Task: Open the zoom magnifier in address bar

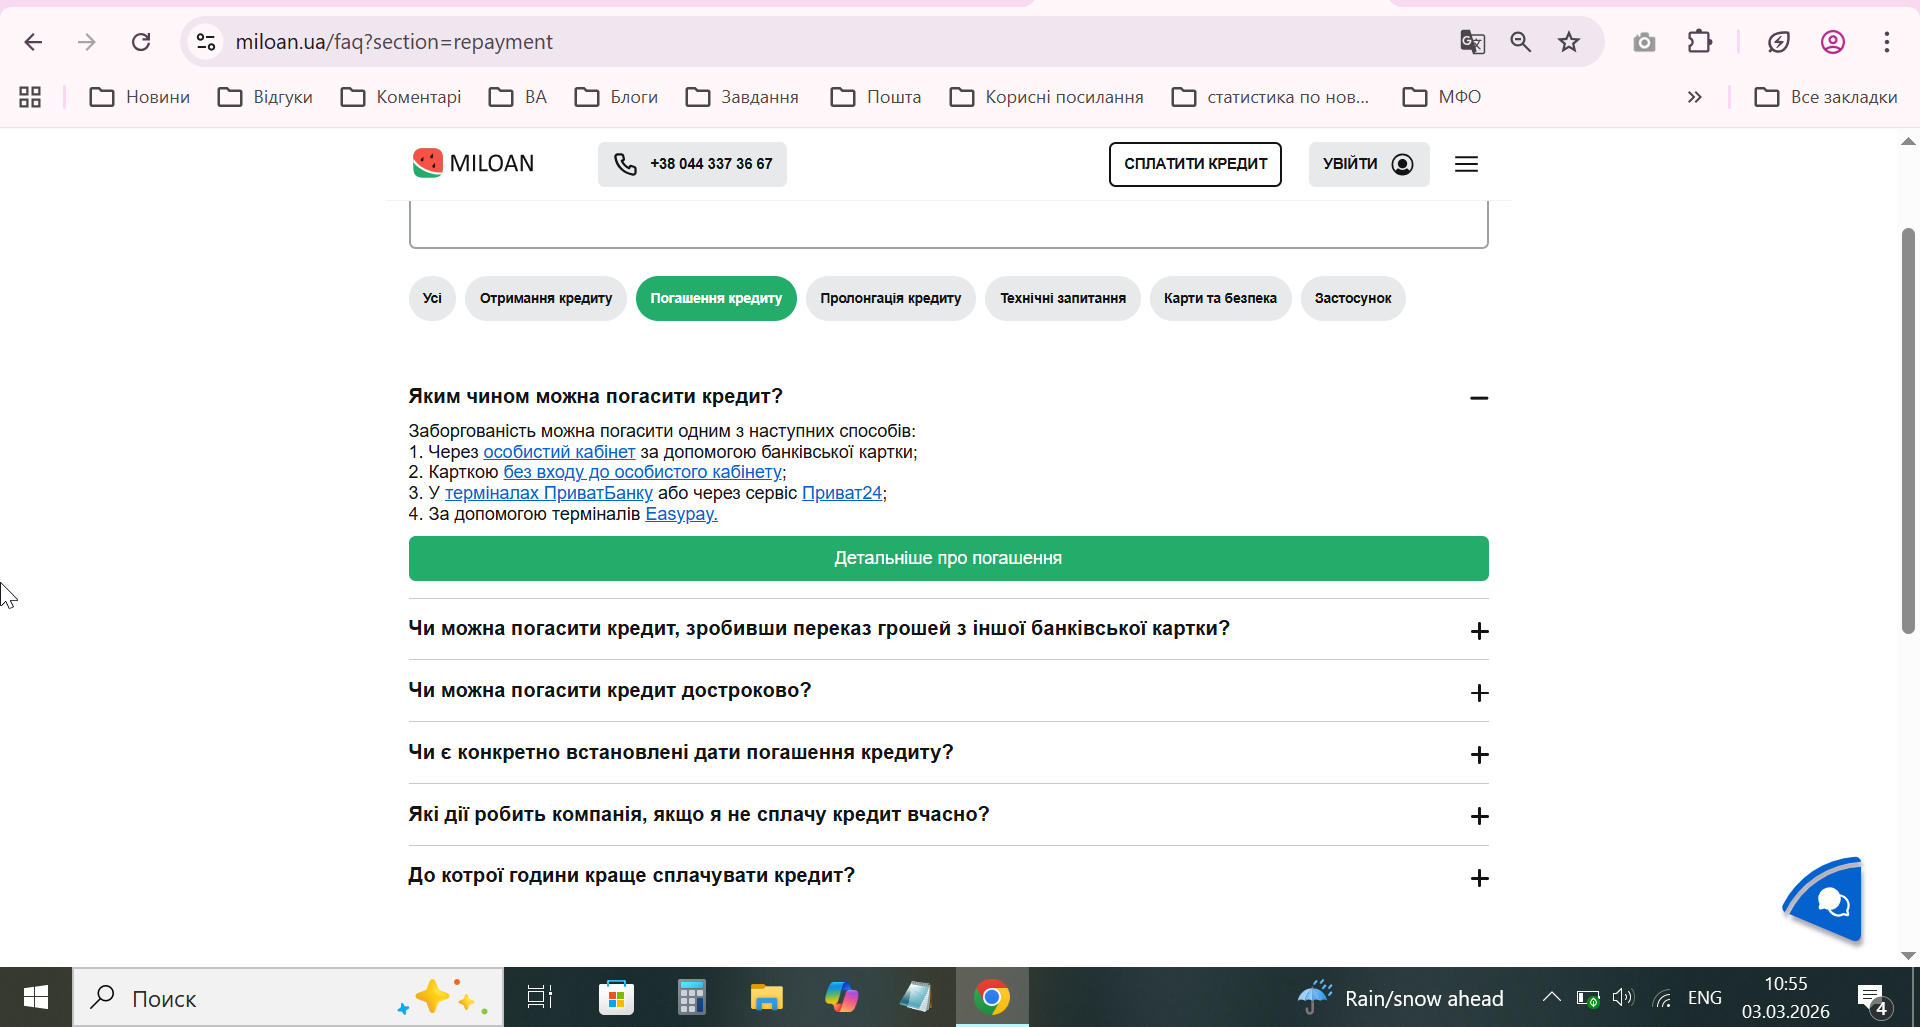Action: point(1521,42)
